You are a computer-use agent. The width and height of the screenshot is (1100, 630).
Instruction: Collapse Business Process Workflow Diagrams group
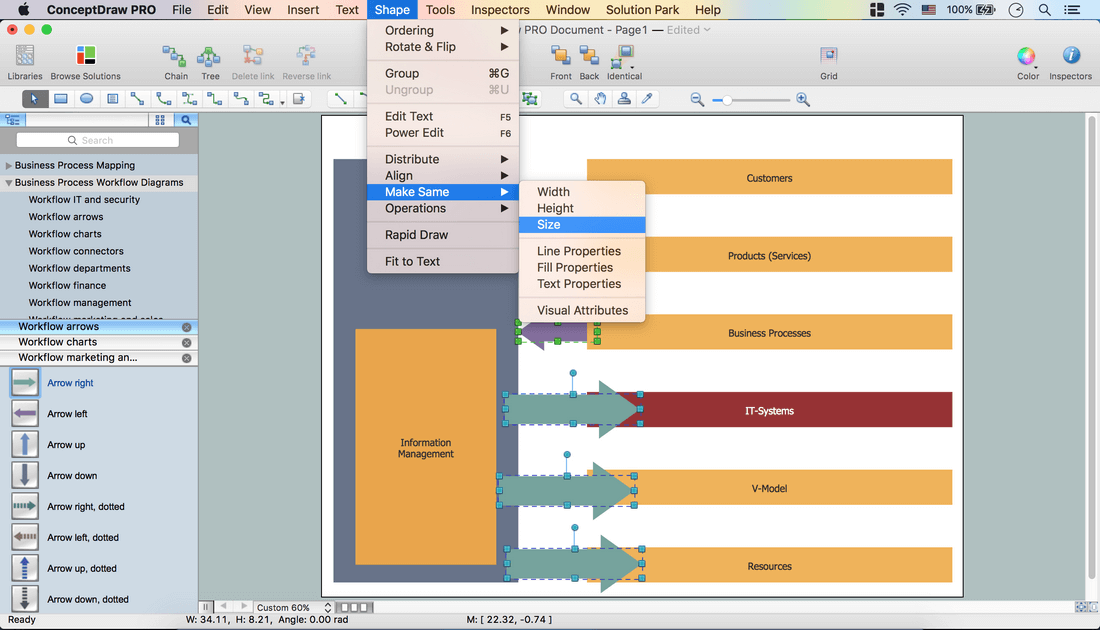coord(8,182)
